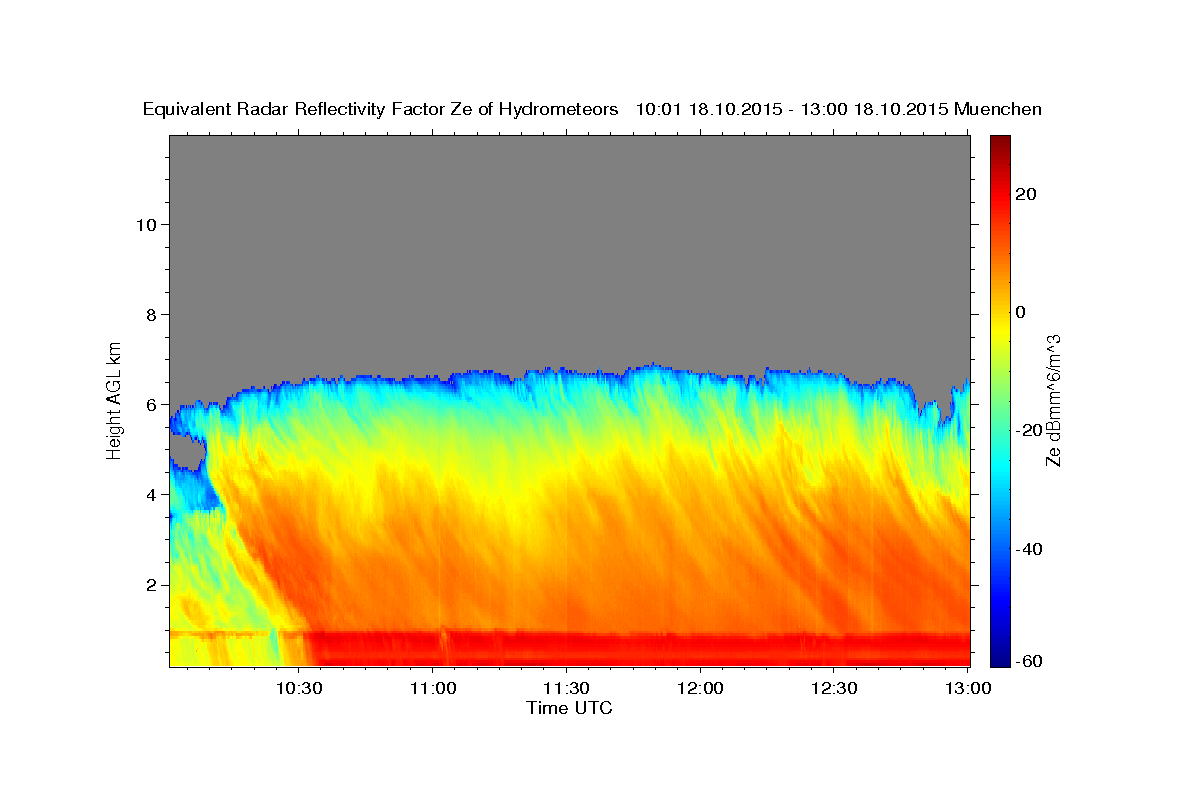Click the gray no-data area above clouds
Viewport: 1200px width, 800px height.
(x=570, y=250)
